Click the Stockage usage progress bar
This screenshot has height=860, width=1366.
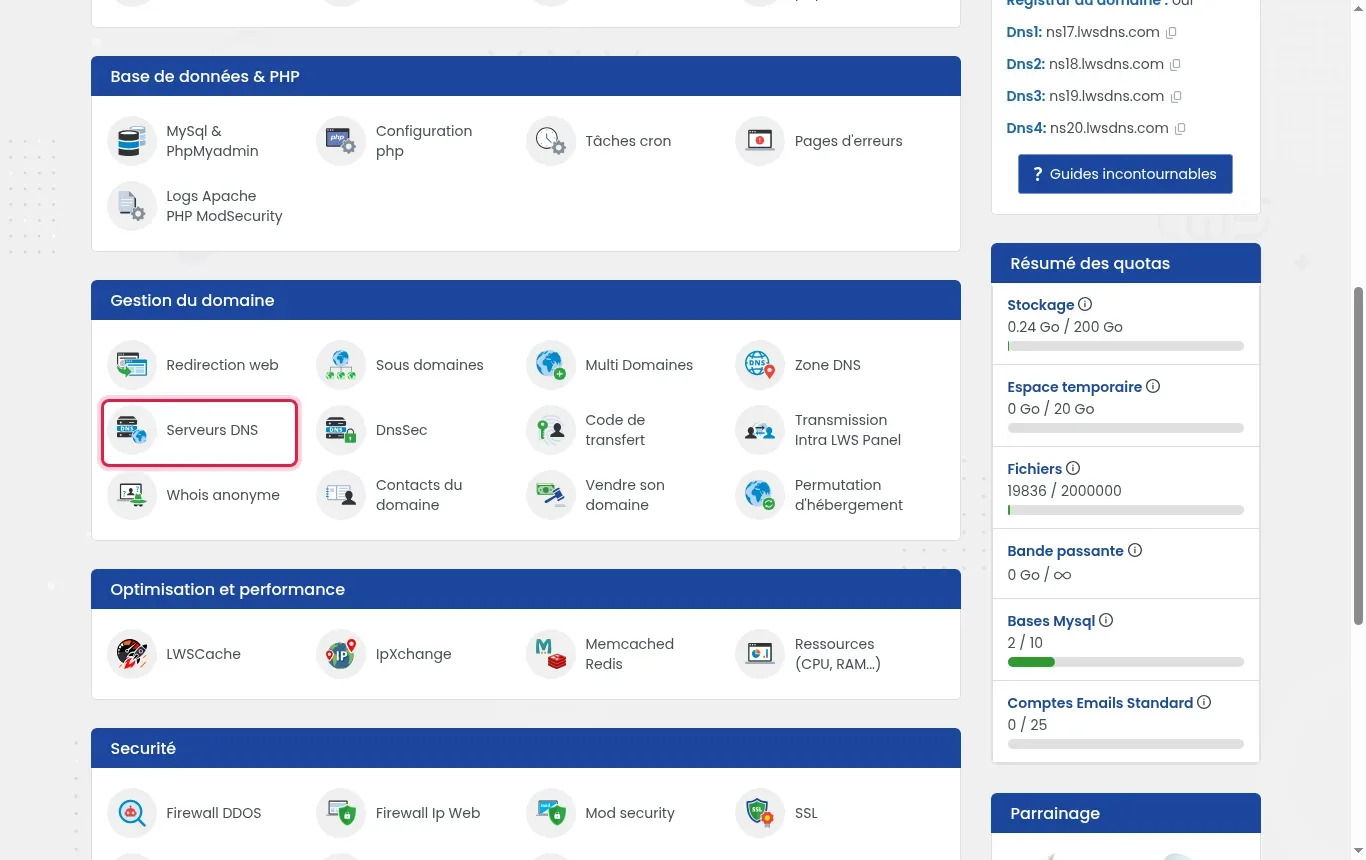click(x=1126, y=346)
